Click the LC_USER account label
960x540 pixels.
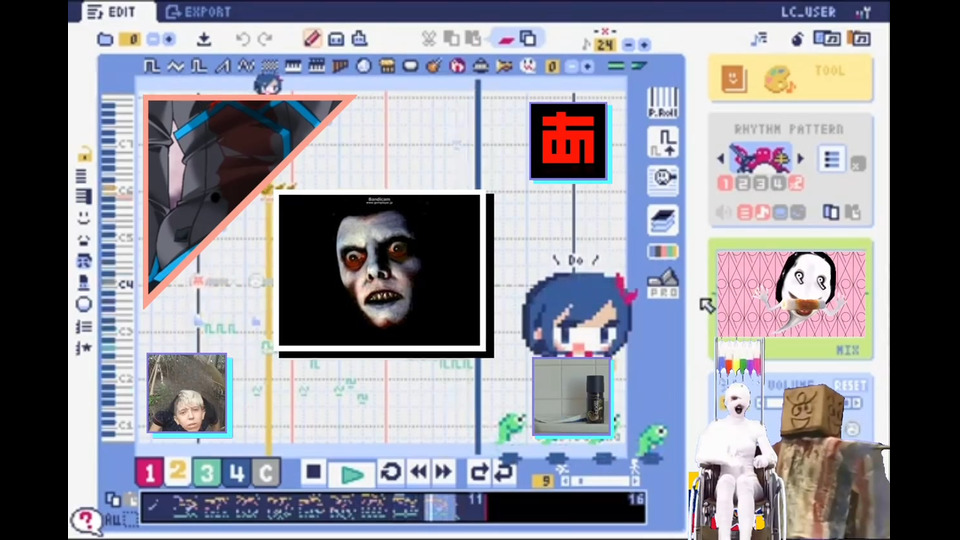point(808,12)
